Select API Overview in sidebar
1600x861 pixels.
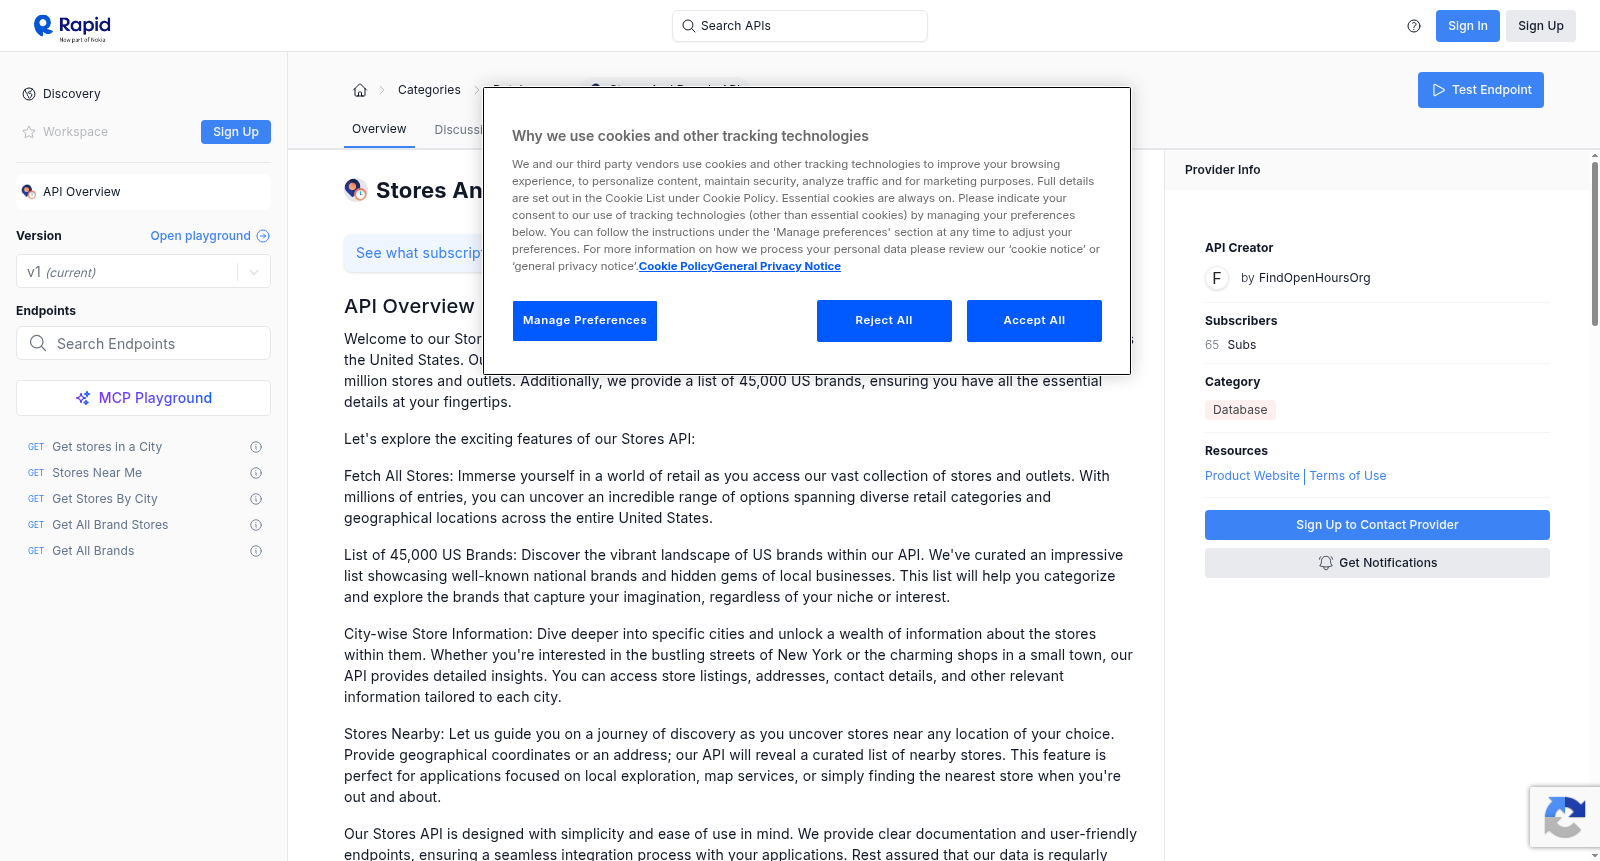[x=143, y=192]
